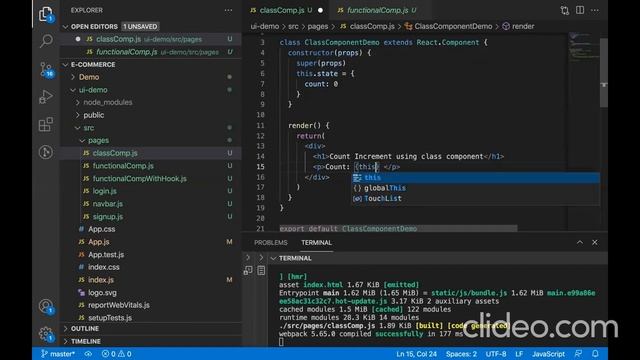Image resolution: width=640 pixels, height=360 pixels.
Task: Click the terminal list icon below the arrows
Action: click(261, 271)
